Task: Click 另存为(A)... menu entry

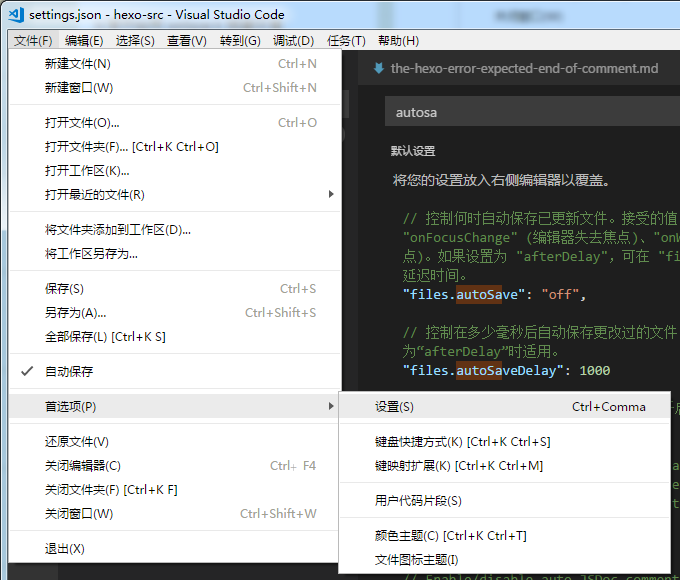Action: click(175, 313)
